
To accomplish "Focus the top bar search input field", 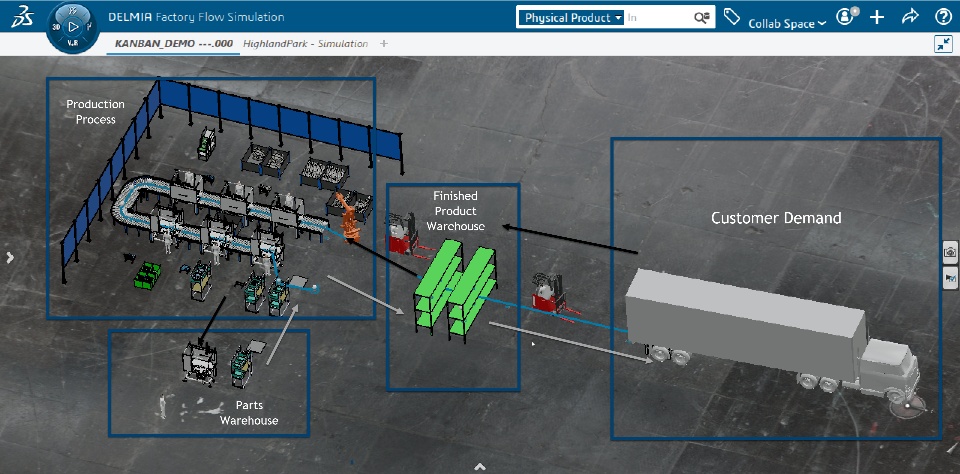I will pos(658,18).
